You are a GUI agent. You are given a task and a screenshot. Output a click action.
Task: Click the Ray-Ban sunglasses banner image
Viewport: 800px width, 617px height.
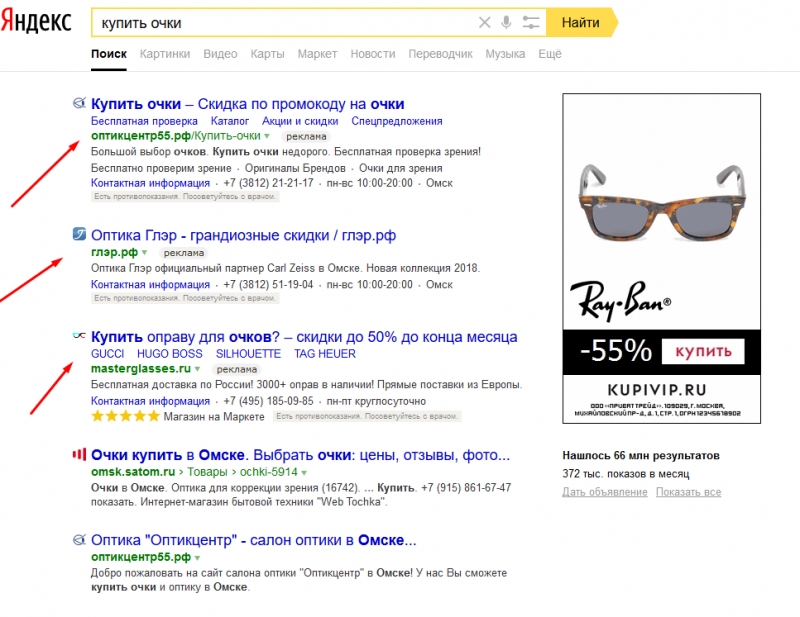[x=661, y=202]
